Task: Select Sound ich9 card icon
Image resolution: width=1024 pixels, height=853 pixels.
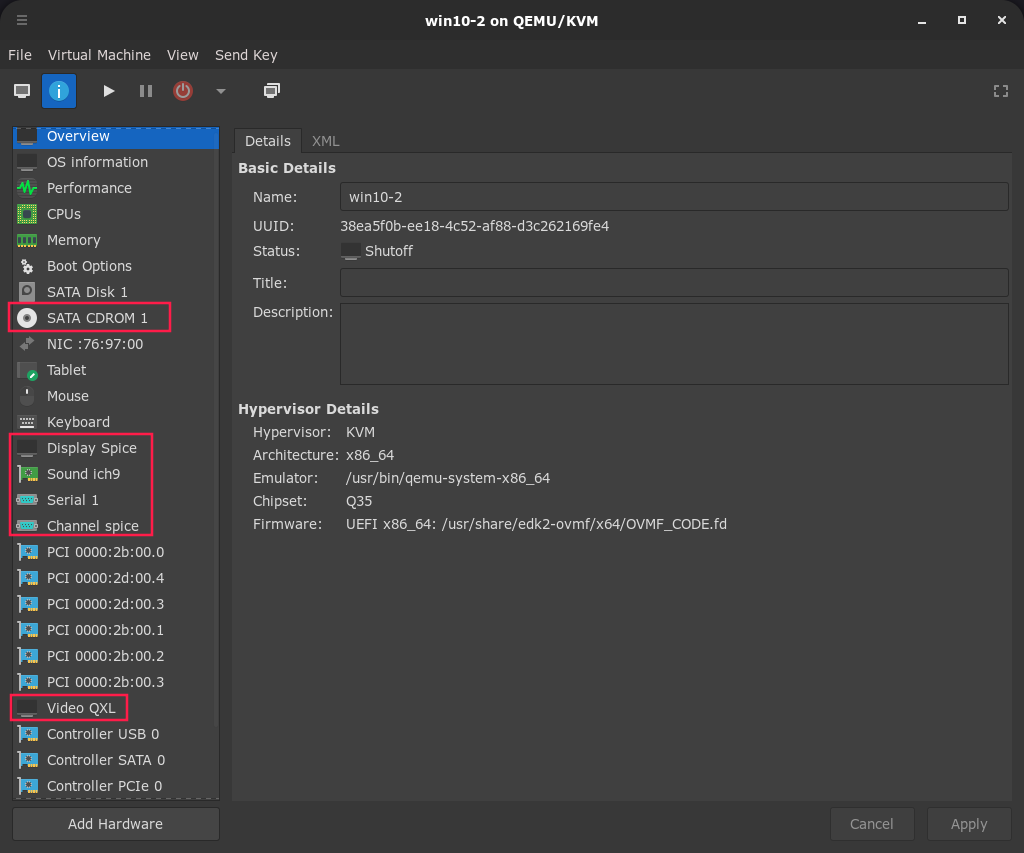Action: click(x=27, y=474)
